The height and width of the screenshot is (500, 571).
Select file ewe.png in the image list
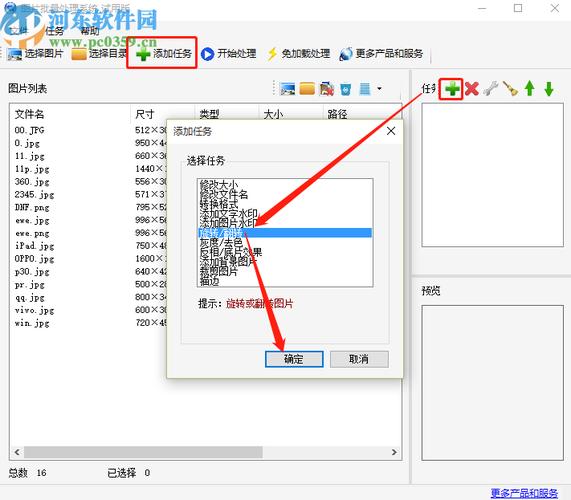pos(32,233)
